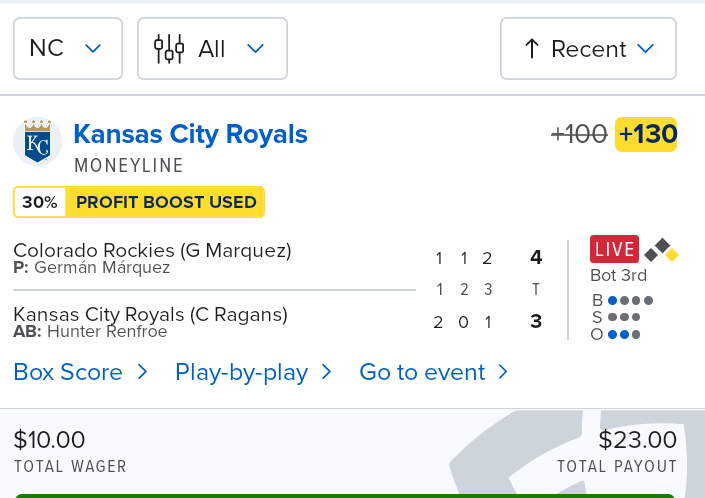The width and height of the screenshot is (705, 498).
Task: Click the up arrow sort icon
Action: click(x=532, y=49)
